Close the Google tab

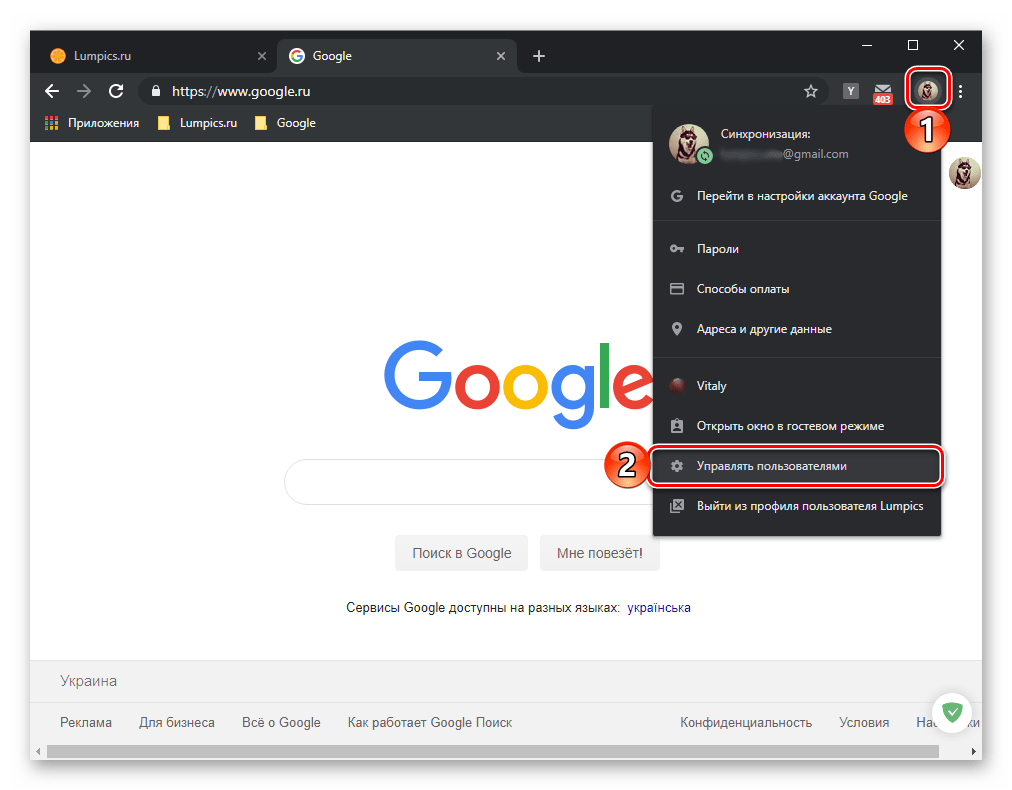[500, 56]
